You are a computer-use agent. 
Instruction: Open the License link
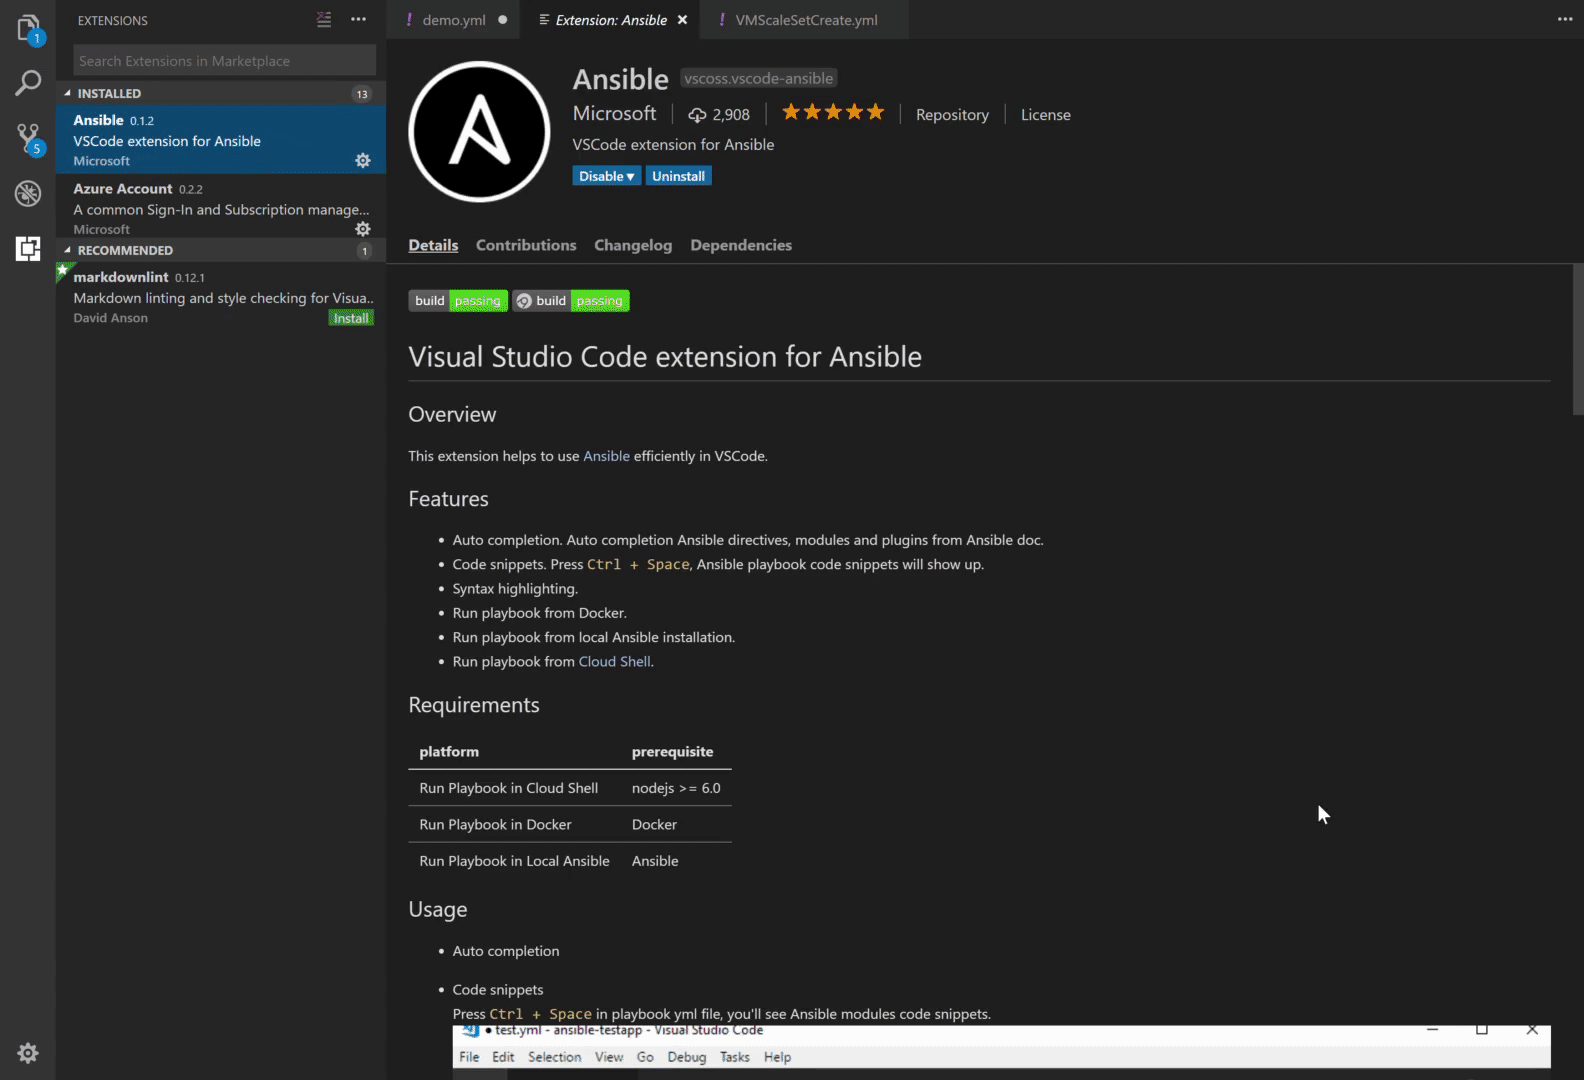tap(1046, 115)
